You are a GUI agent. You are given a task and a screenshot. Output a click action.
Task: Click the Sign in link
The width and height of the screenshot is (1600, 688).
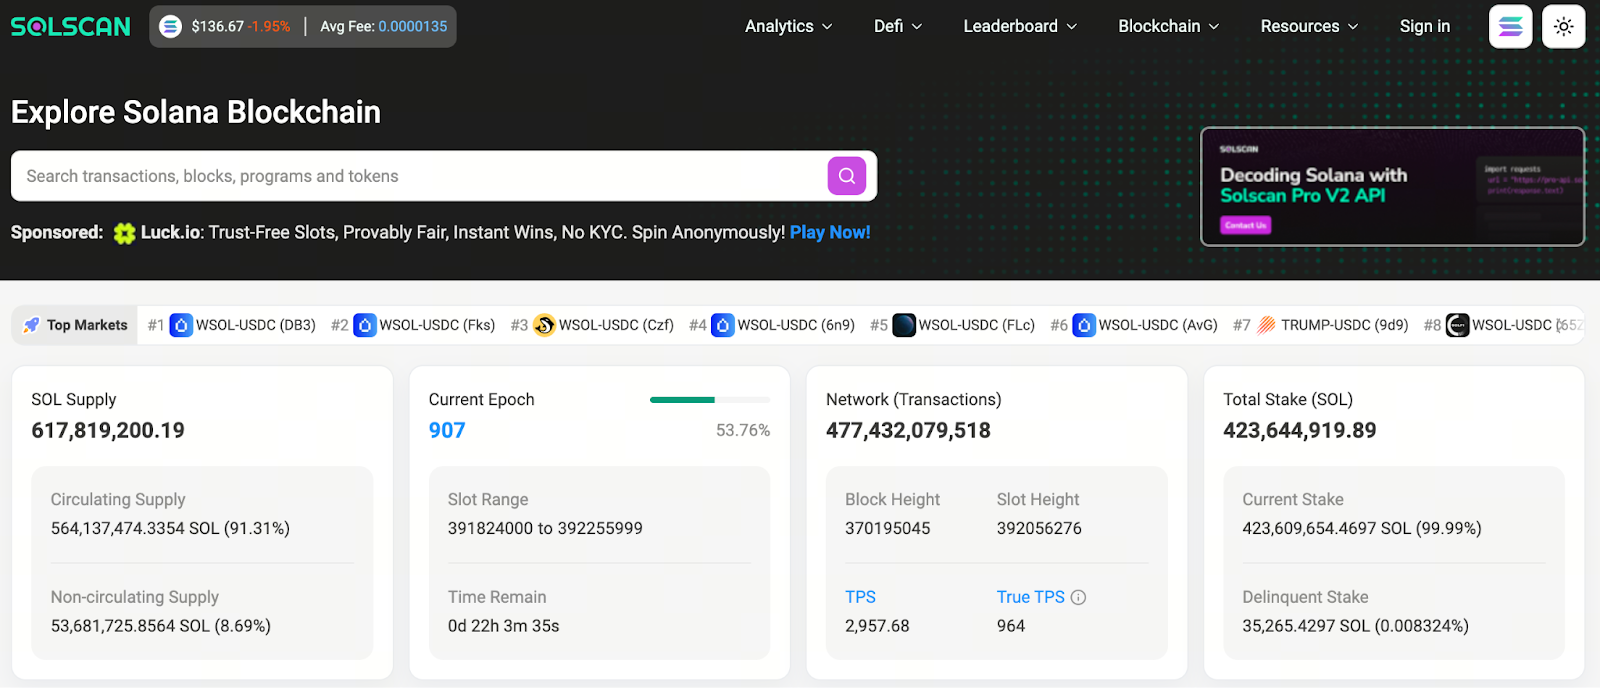[x=1424, y=27]
